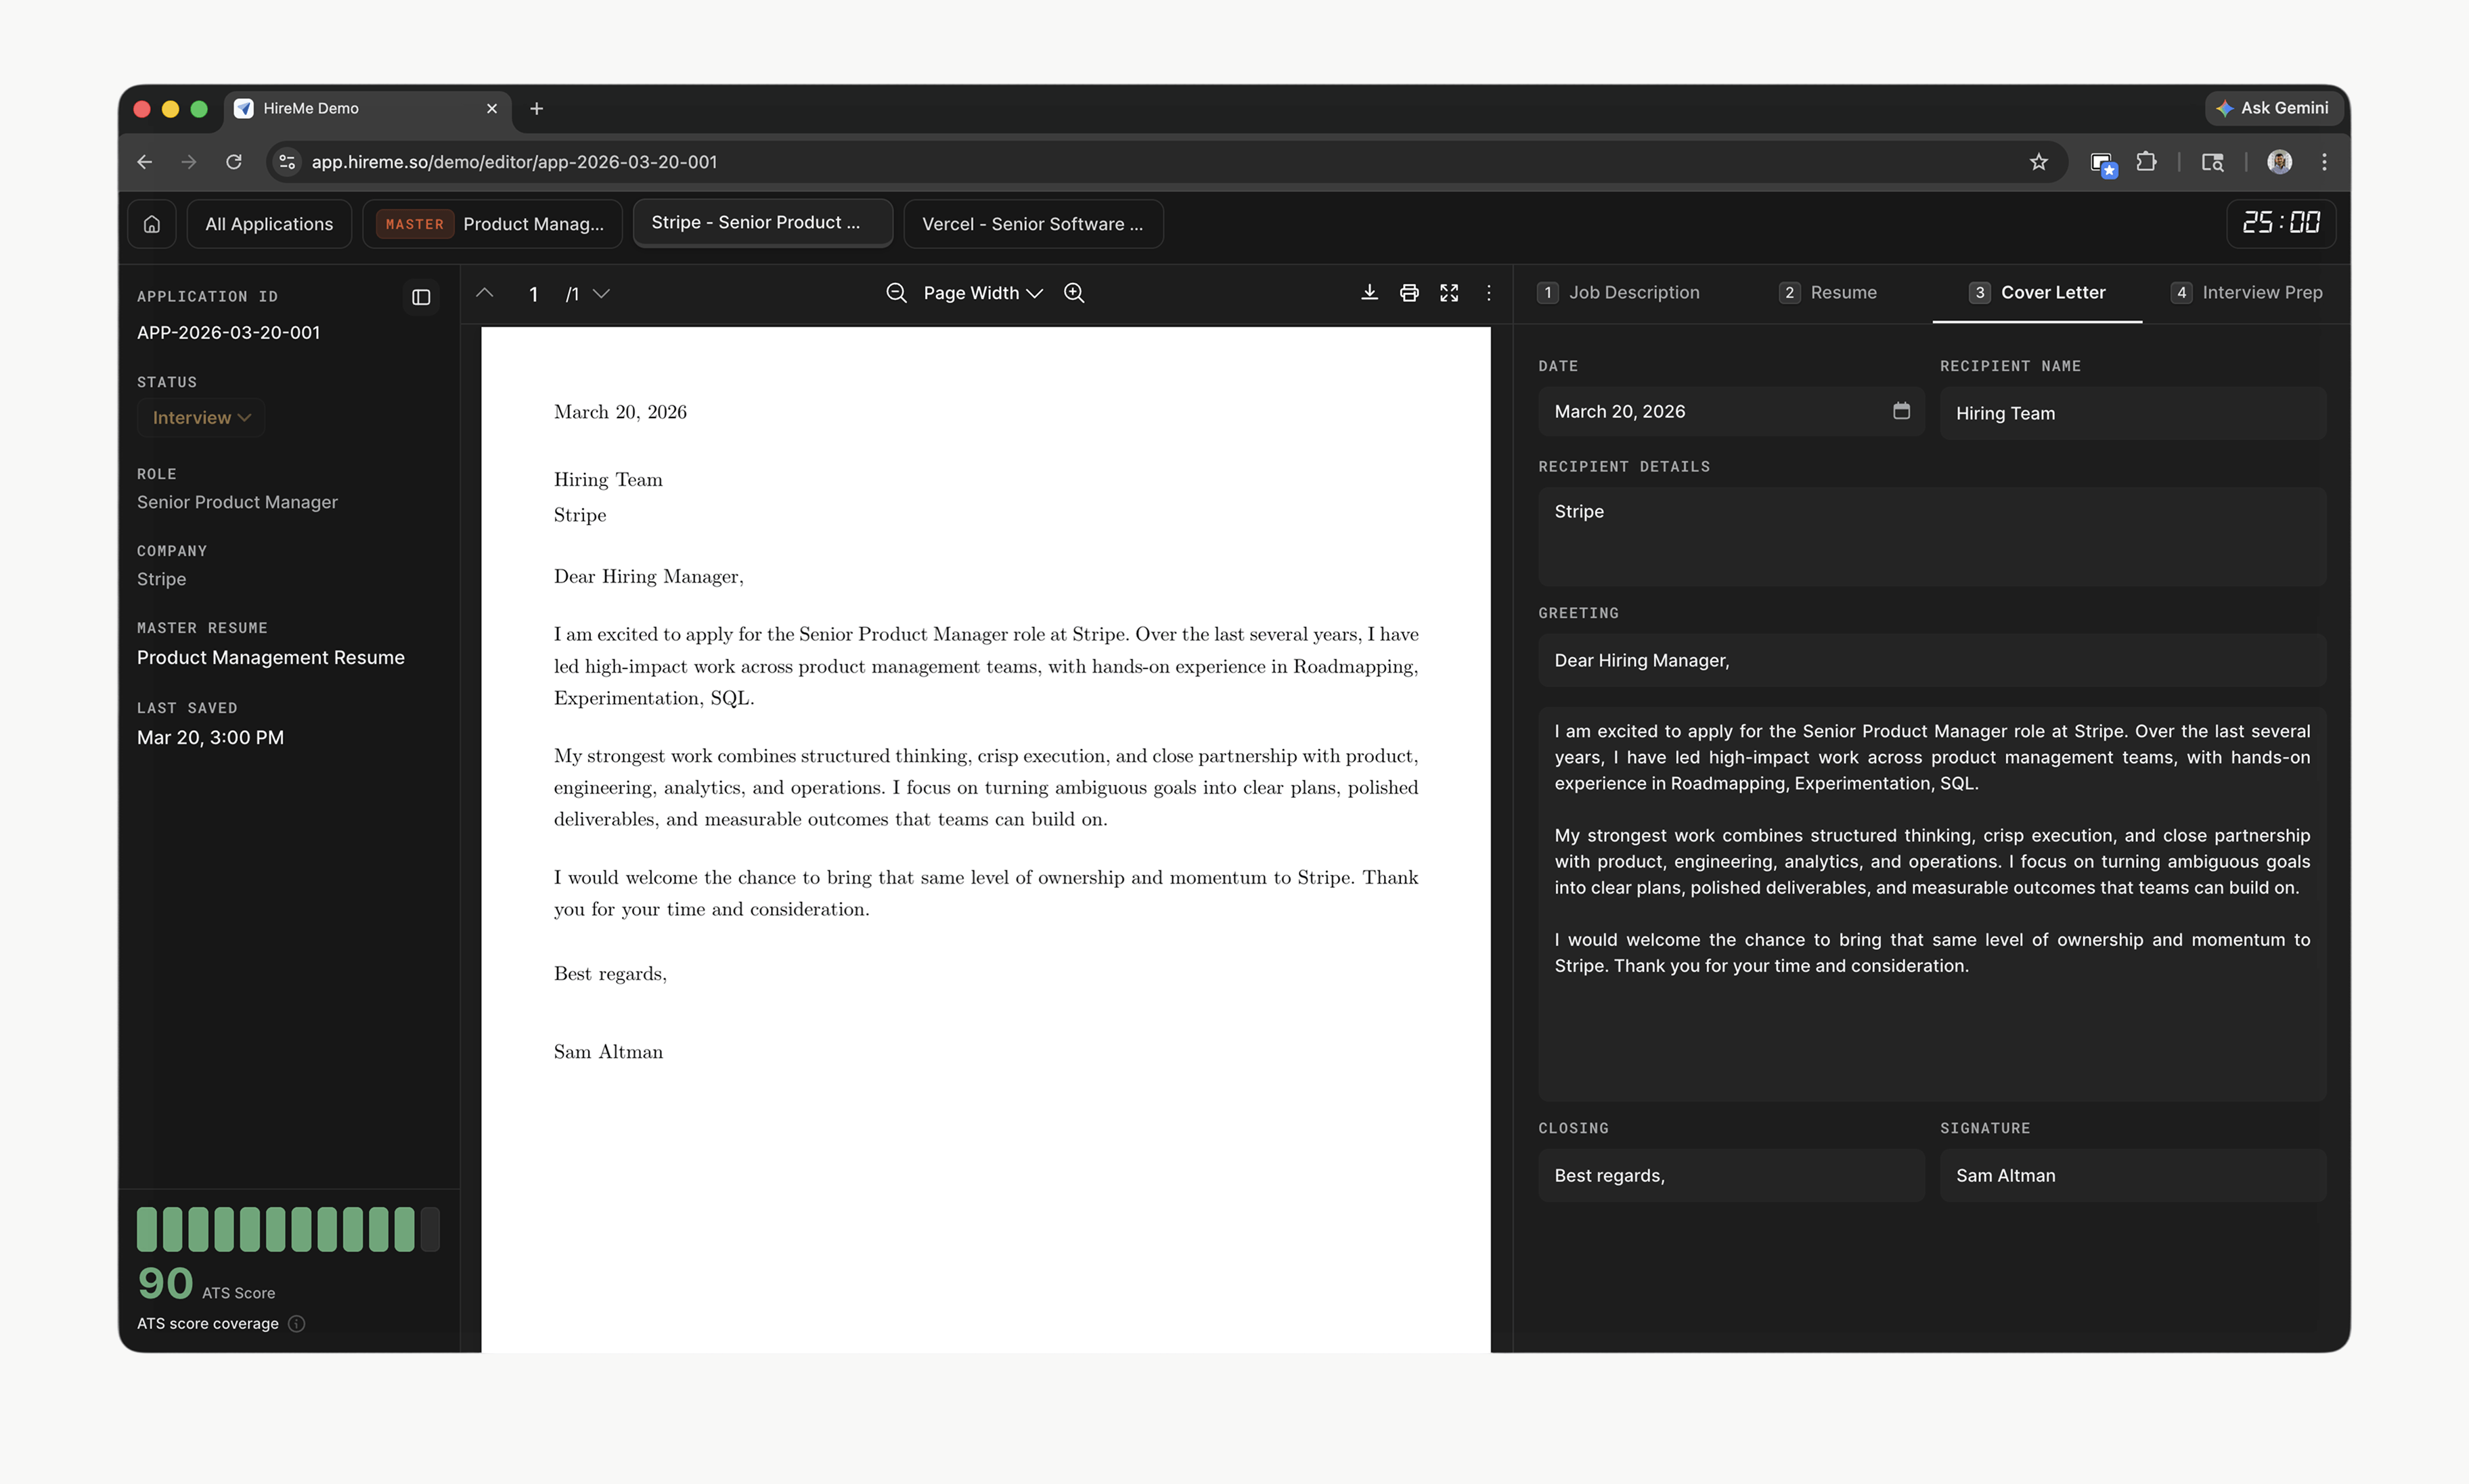This screenshot has height=1484, width=2469.
Task: Open the Interview status dropdown
Action: (200, 417)
